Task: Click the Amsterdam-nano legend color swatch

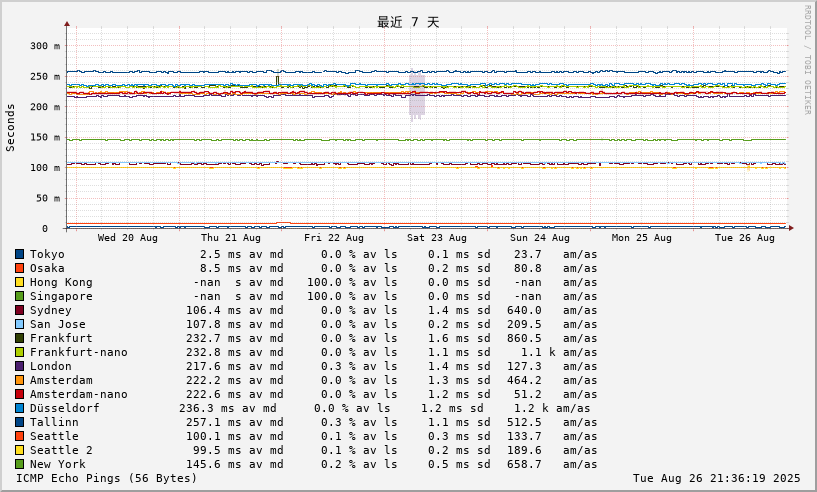Action: pyautogui.click(x=19, y=395)
